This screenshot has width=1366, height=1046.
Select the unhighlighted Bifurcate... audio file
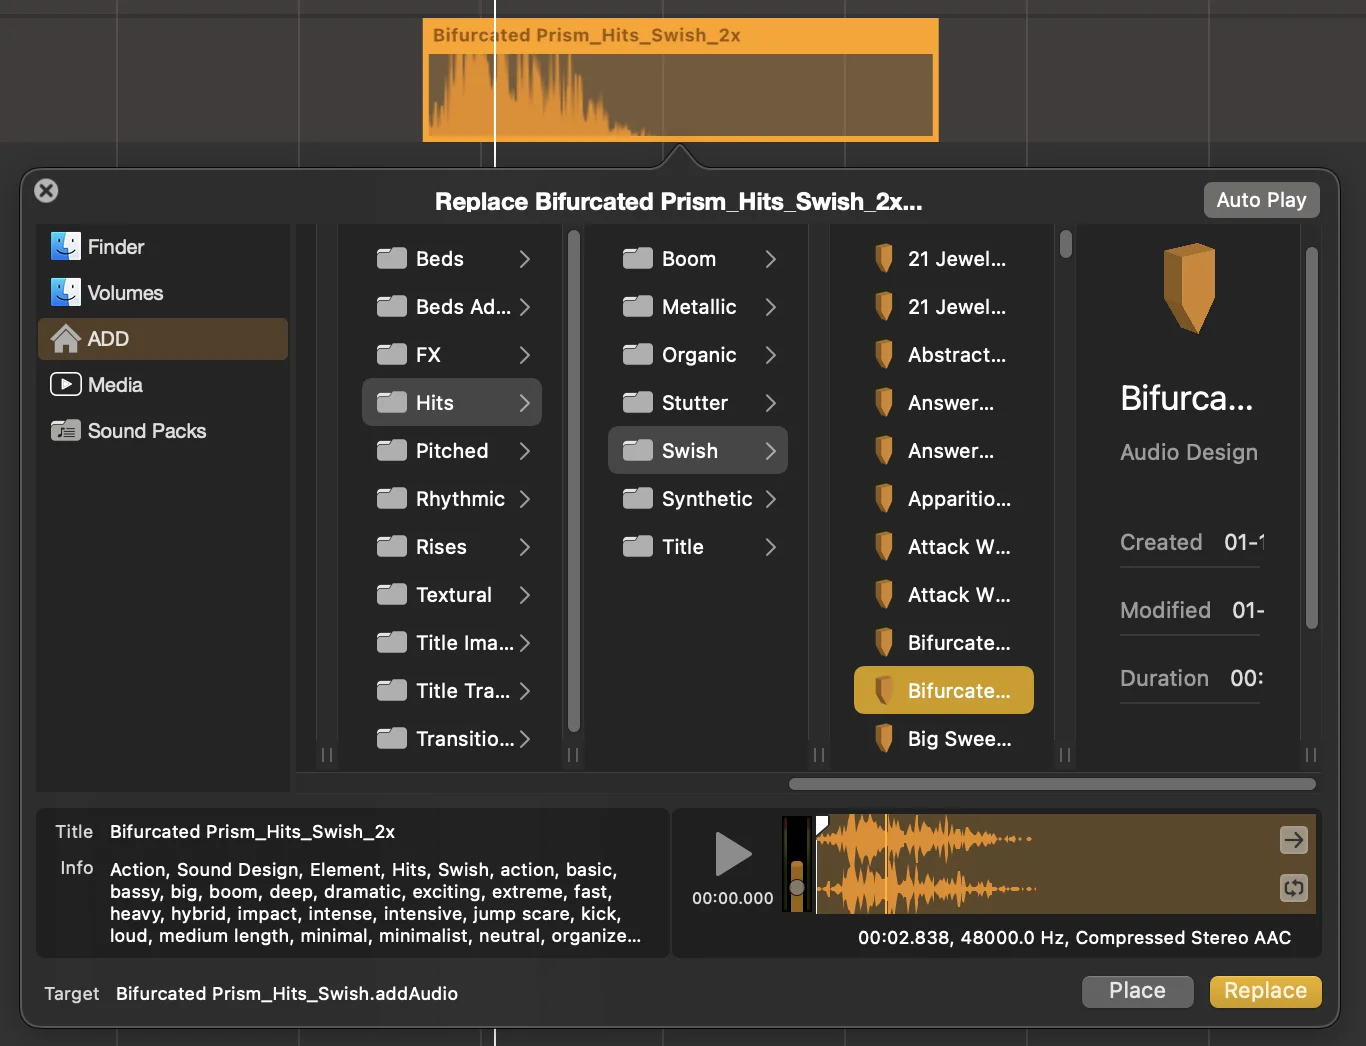click(x=944, y=643)
